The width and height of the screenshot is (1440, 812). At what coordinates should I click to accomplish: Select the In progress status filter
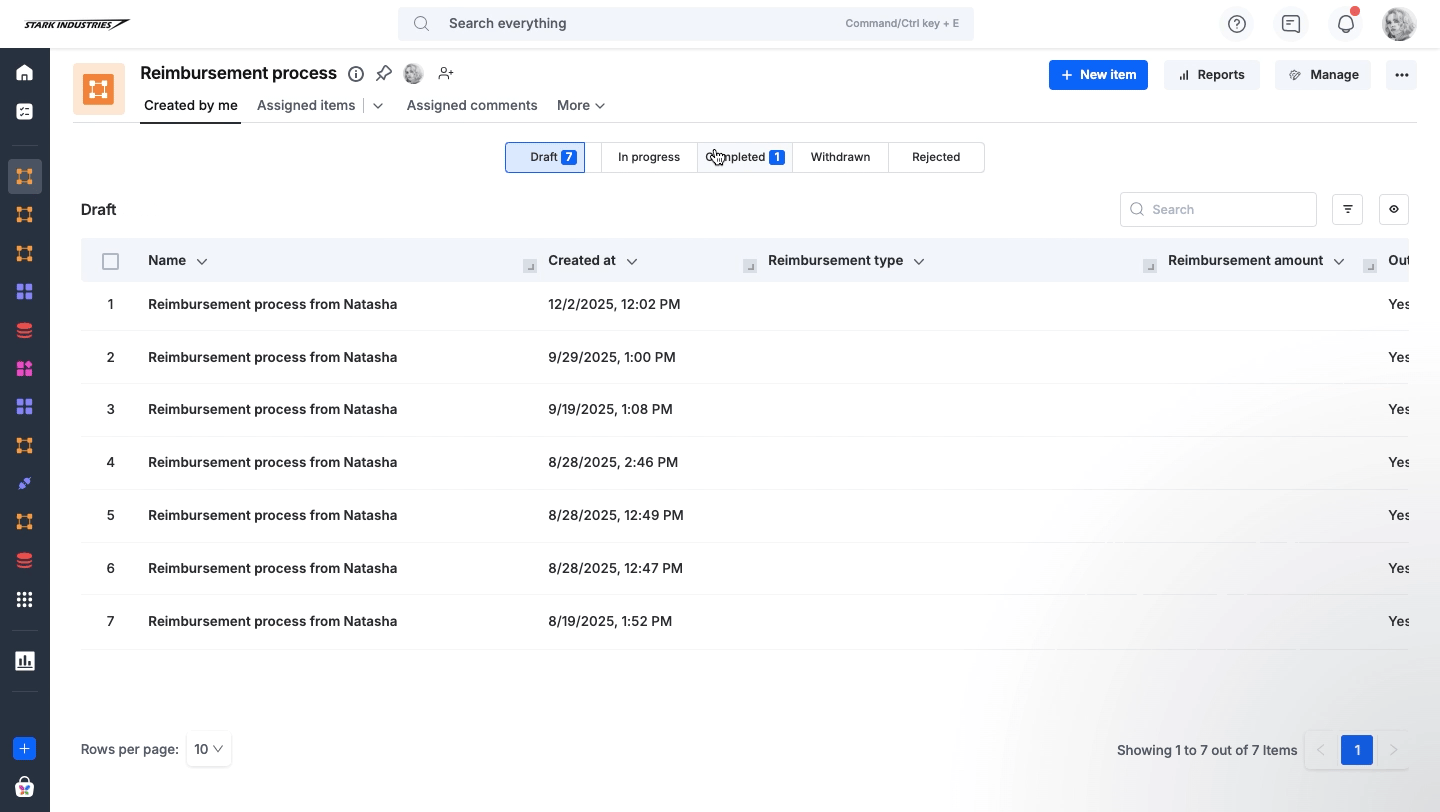(648, 157)
